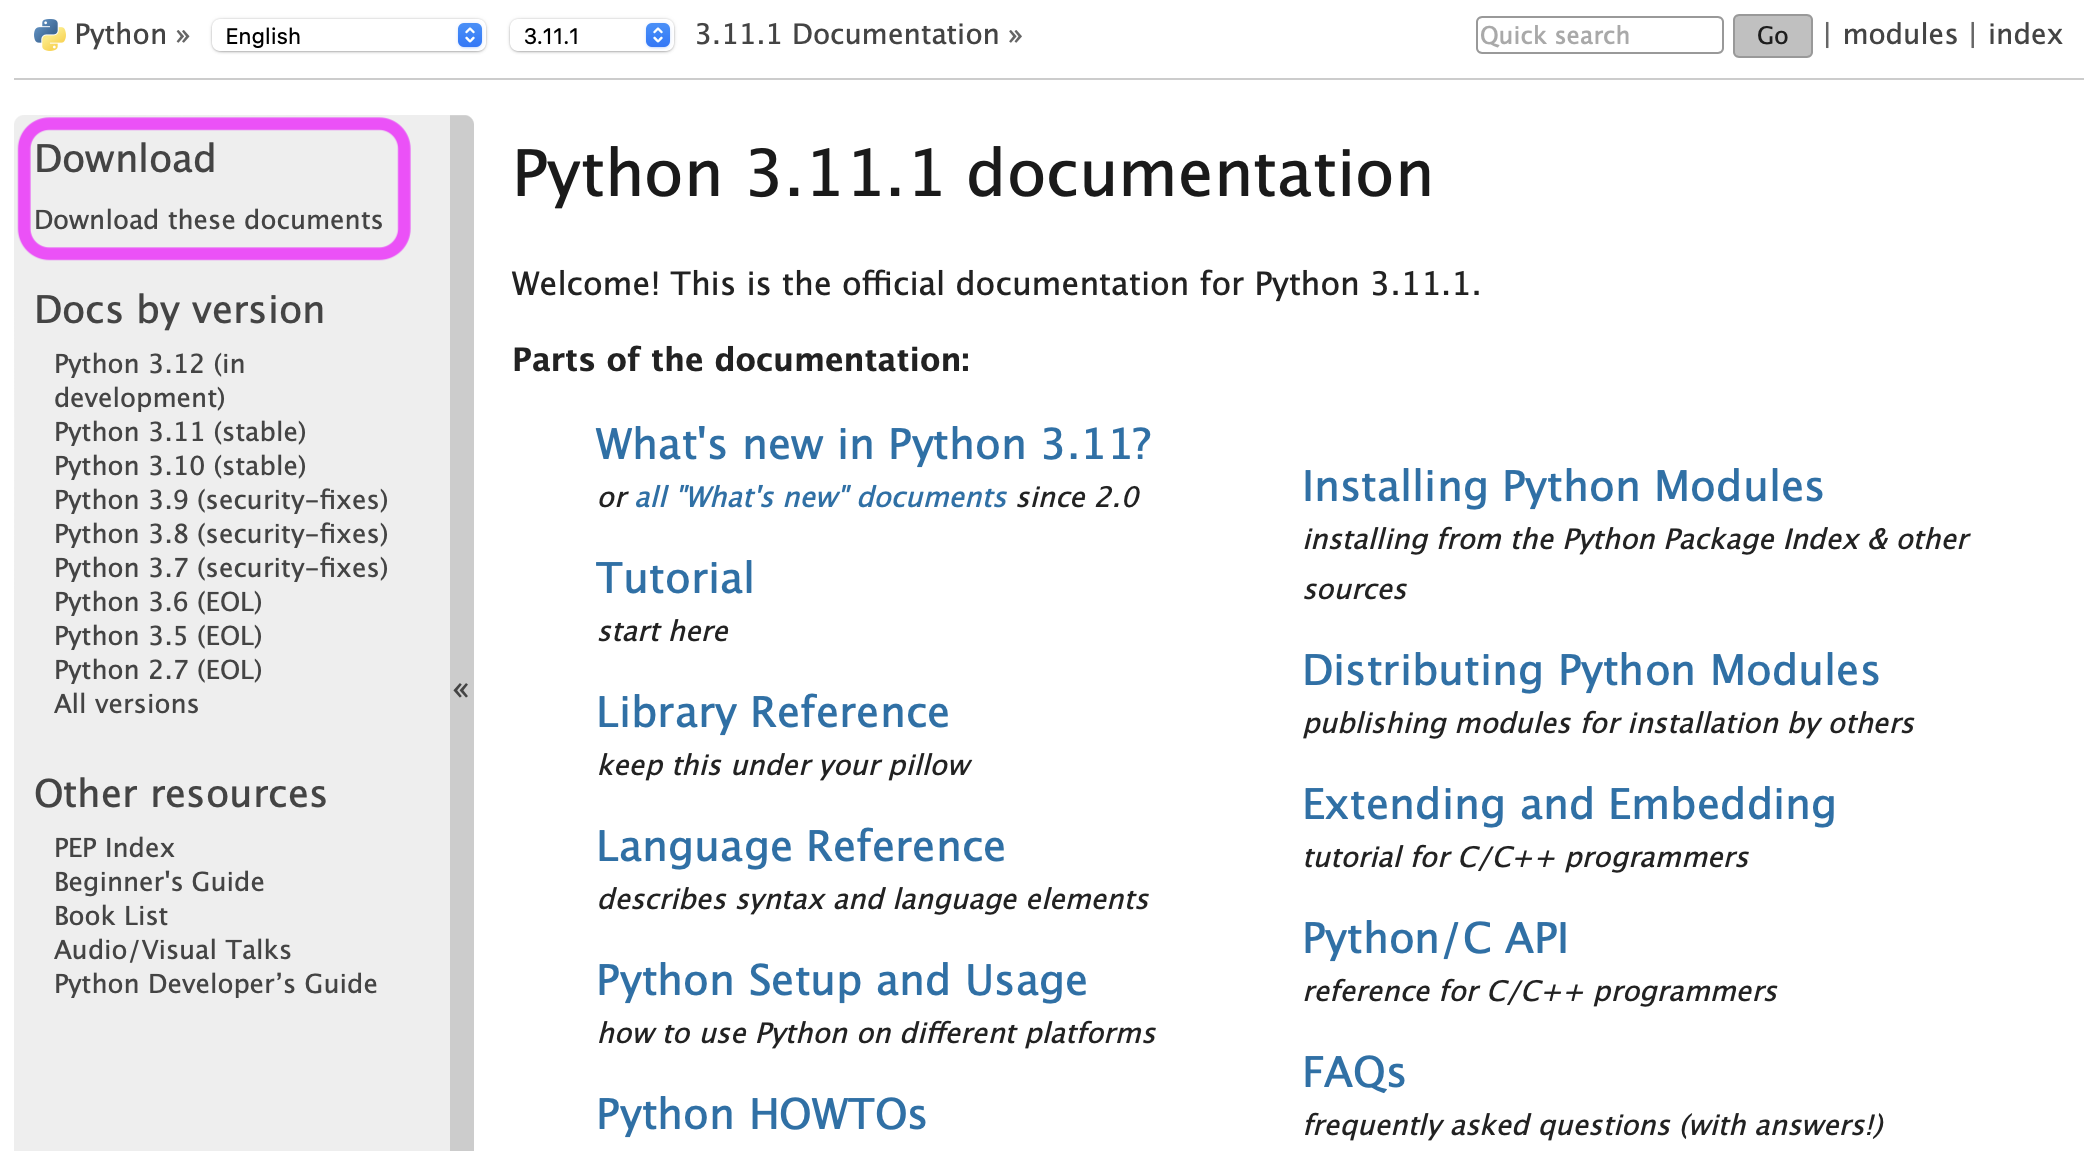Viewport: 2091px width, 1151px height.
Task: Open the modules link in header
Action: tap(1900, 35)
